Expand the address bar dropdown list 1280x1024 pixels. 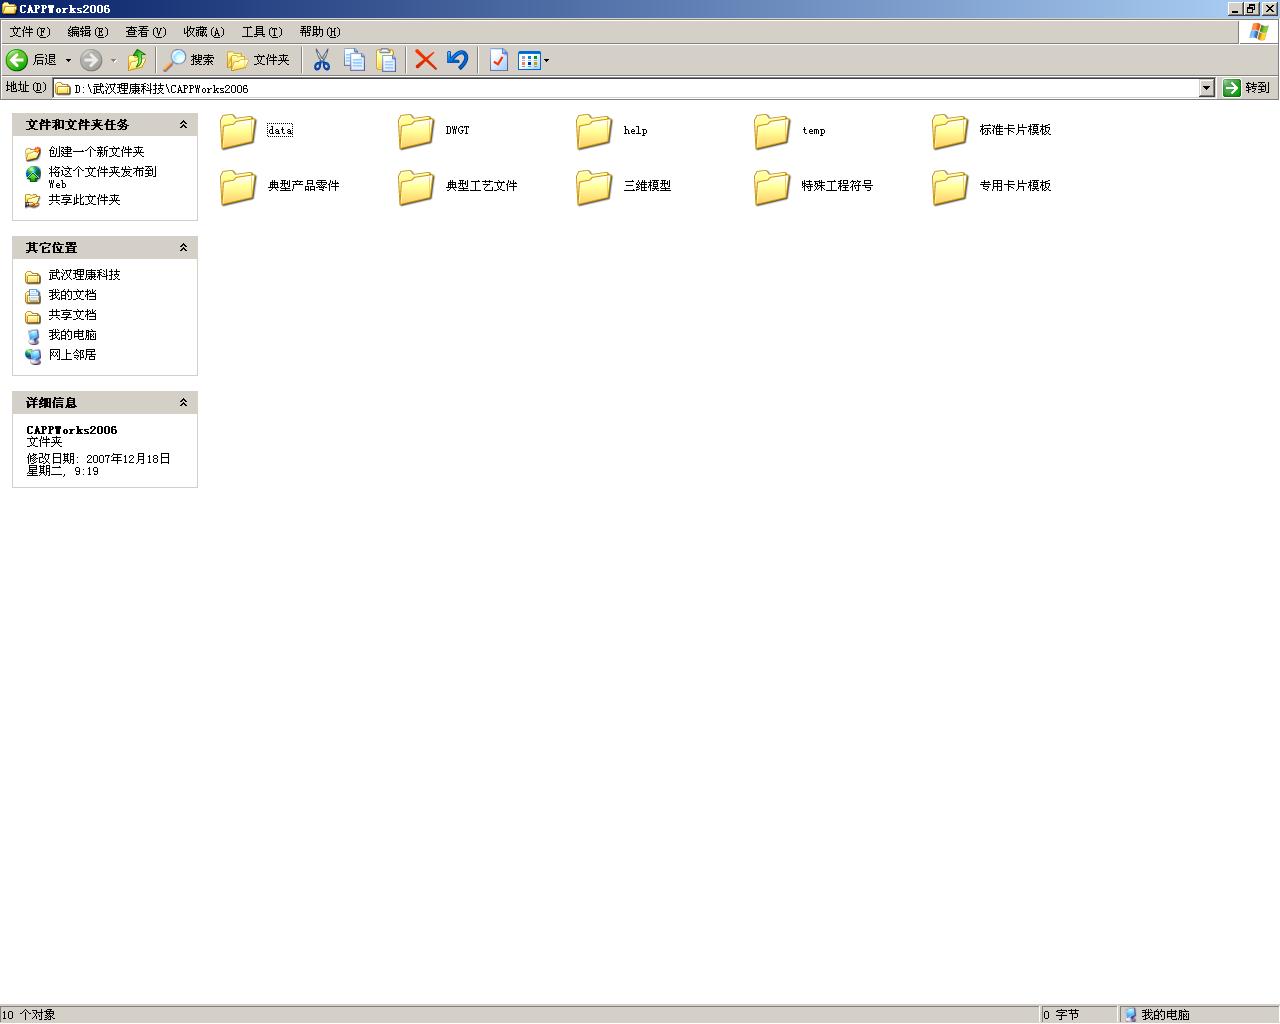(1206, 88)
